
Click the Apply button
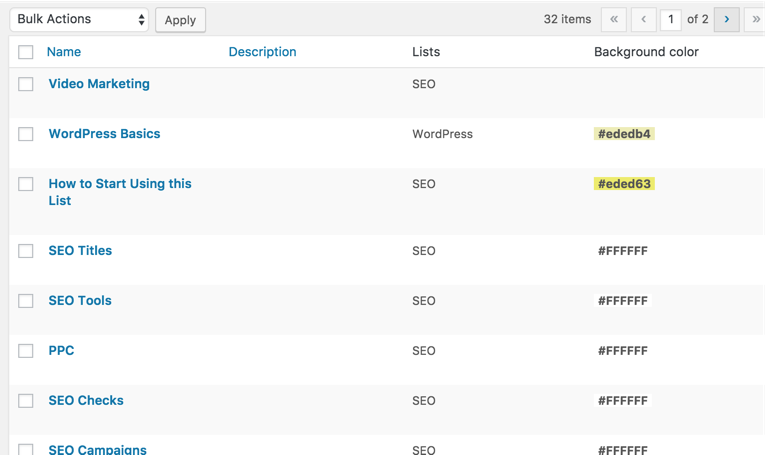pos(180,20)
